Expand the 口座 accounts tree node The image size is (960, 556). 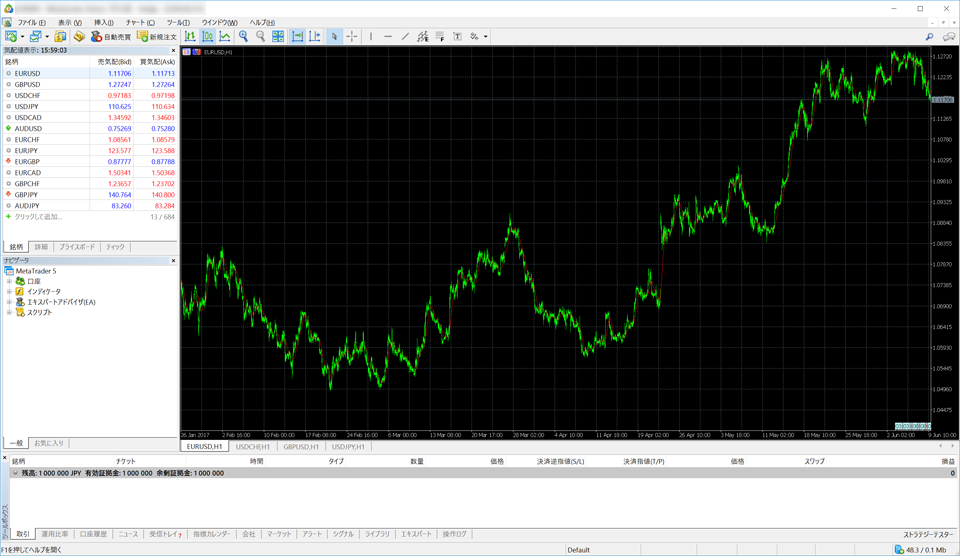coord(9,281)
